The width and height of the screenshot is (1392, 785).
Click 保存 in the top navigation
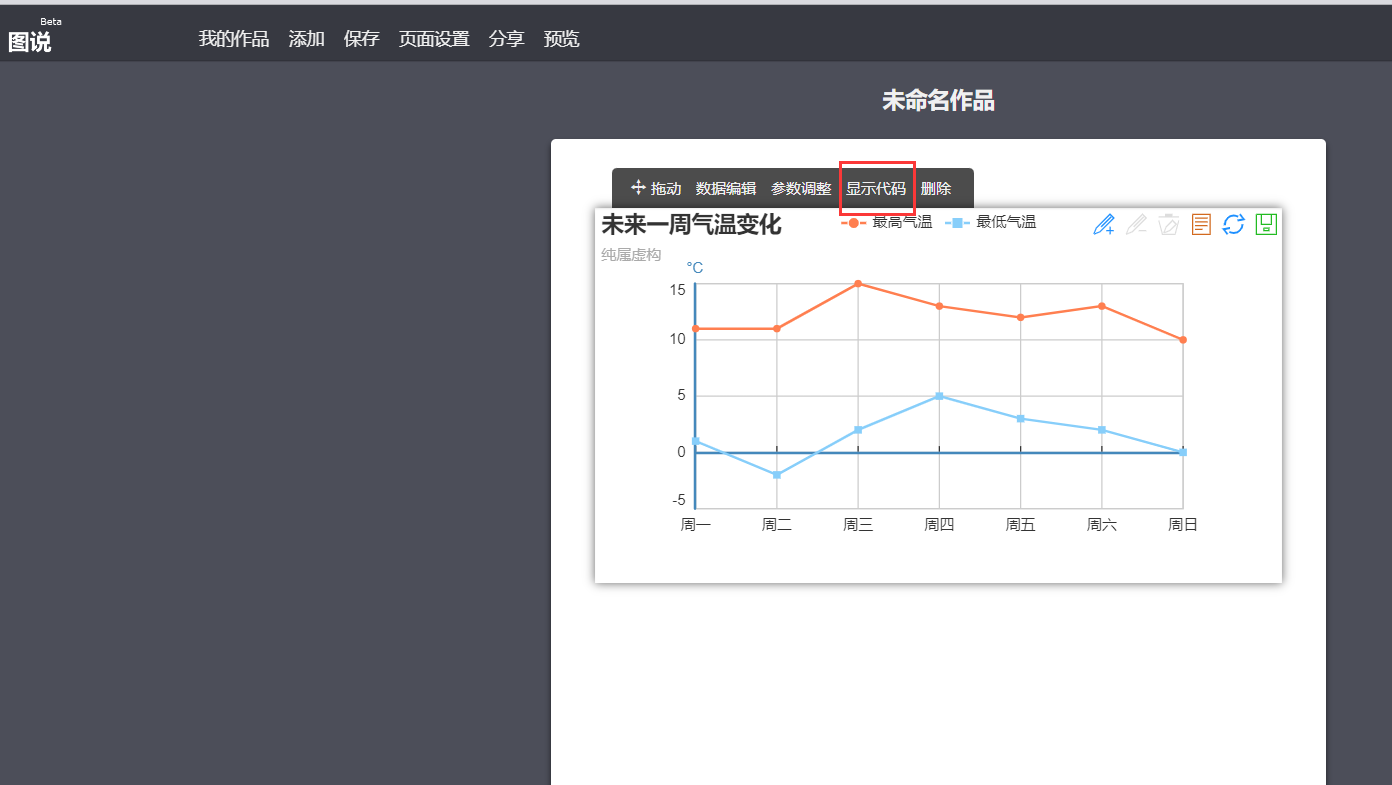361,39
